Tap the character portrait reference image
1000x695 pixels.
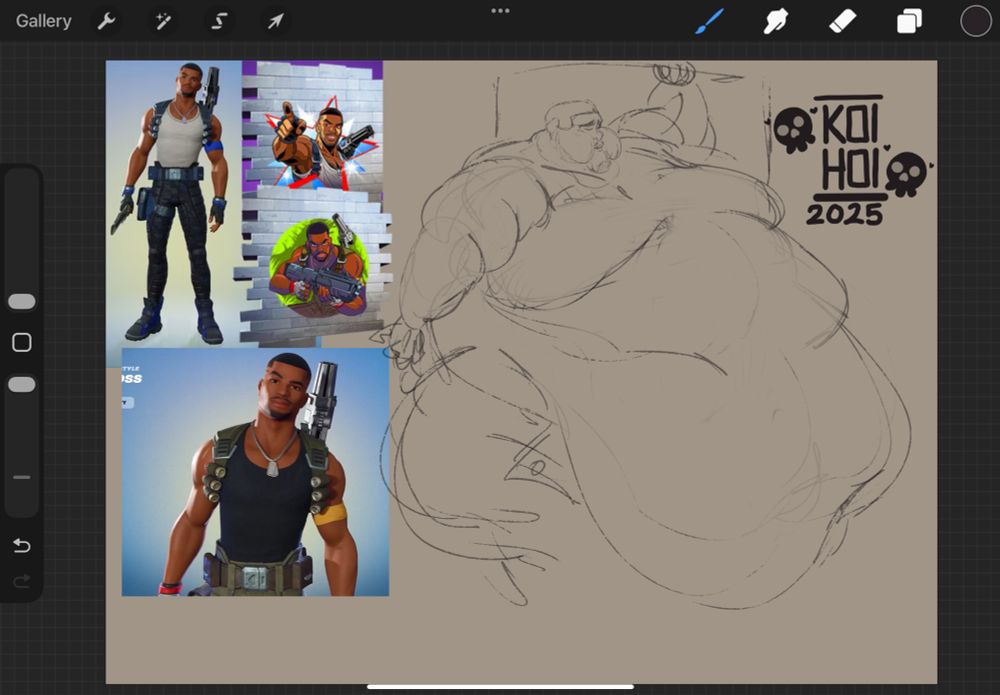(x=255, y=472)
